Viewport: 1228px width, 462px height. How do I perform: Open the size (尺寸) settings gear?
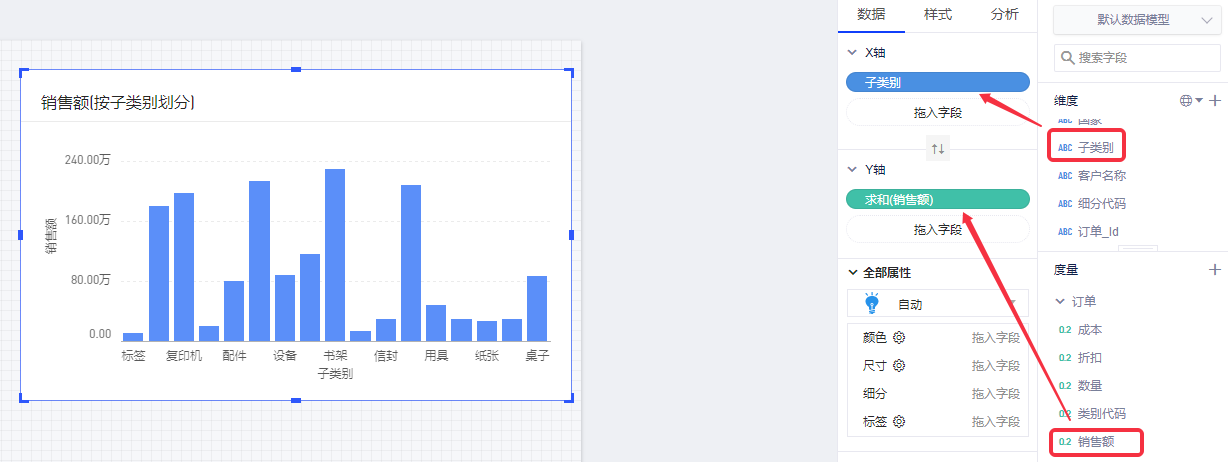point(899,366)
